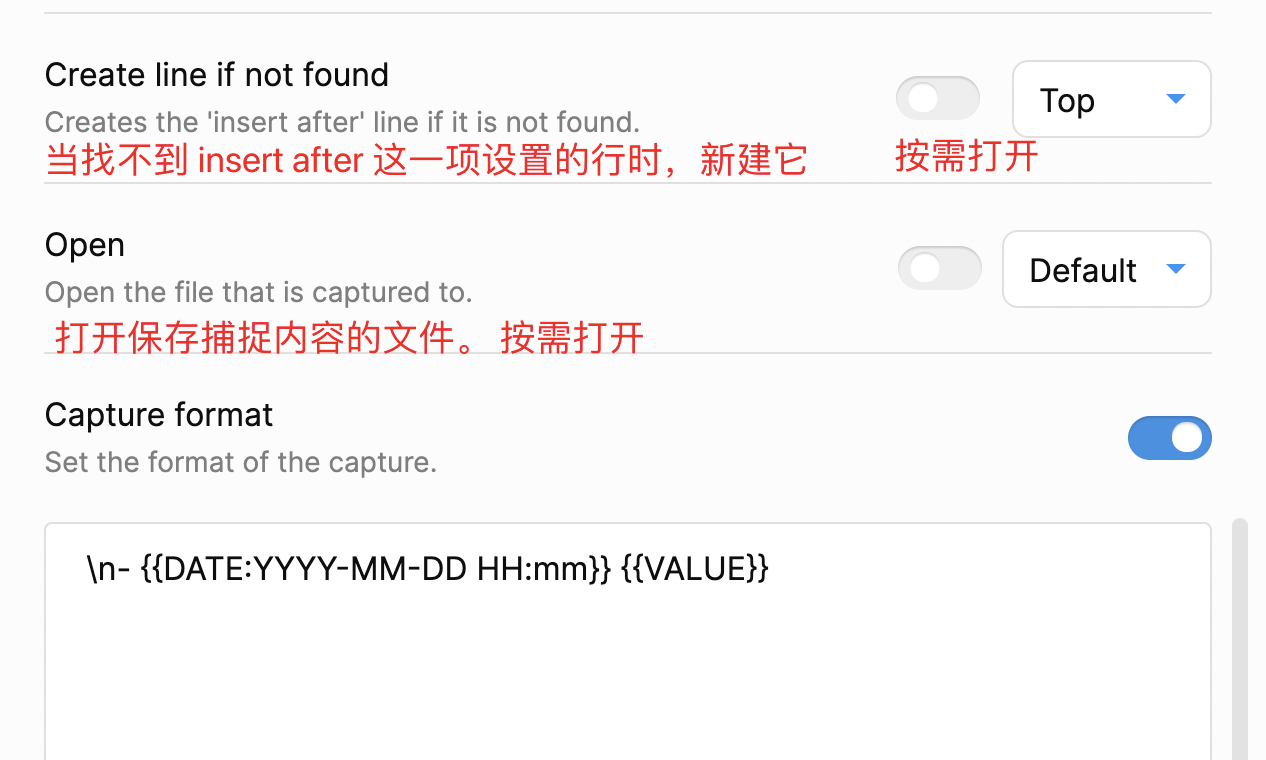Click the description 'Set the format of the capture.'
1266x760 pixels.
(241, 462)
